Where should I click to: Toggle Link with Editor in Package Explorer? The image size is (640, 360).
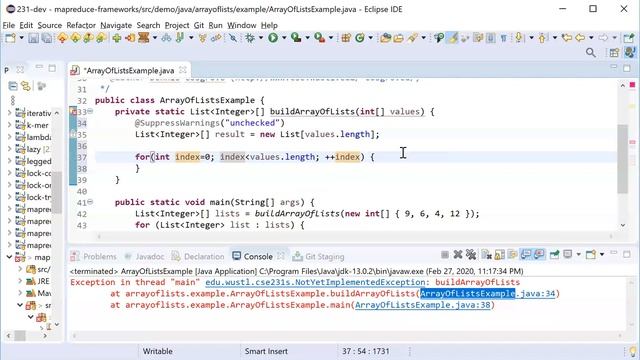click(x=26, y=86)
